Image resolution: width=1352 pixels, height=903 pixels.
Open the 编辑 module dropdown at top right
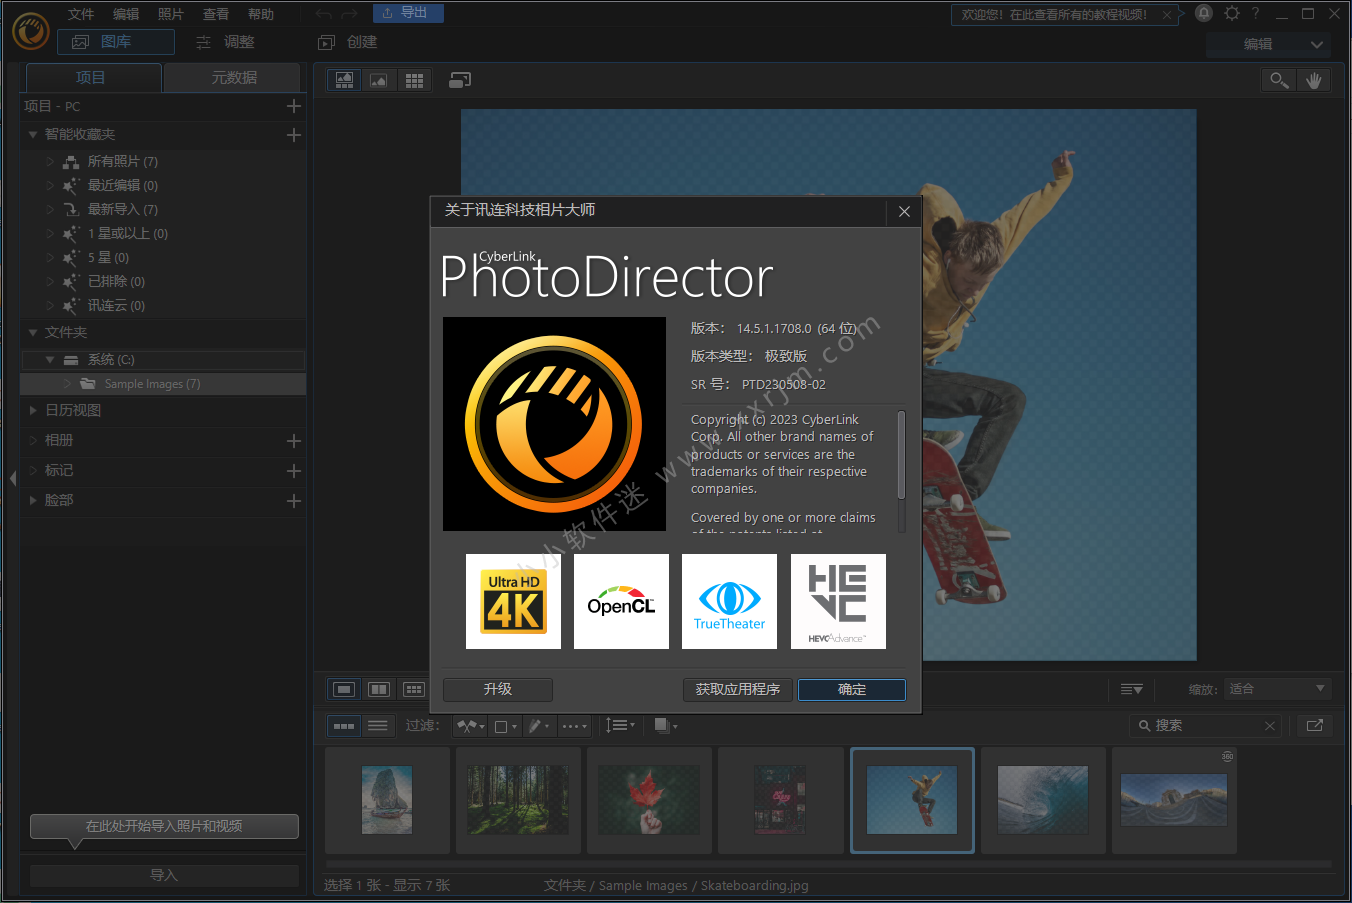(x=1269, y=44)
